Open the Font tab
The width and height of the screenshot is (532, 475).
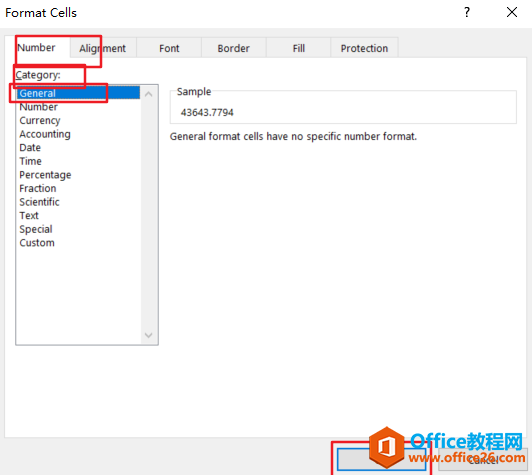pos(169,49)
